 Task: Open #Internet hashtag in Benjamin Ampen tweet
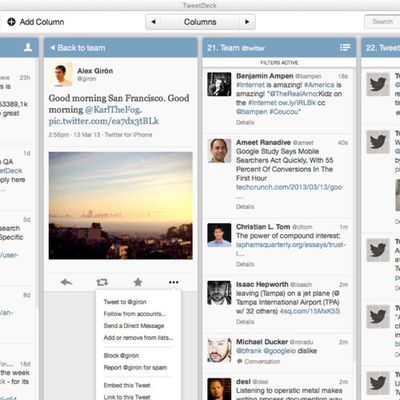(250, 85)
